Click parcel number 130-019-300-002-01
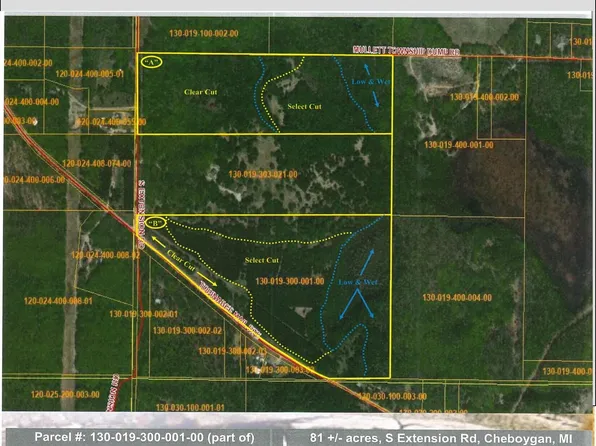 (144, 314)
